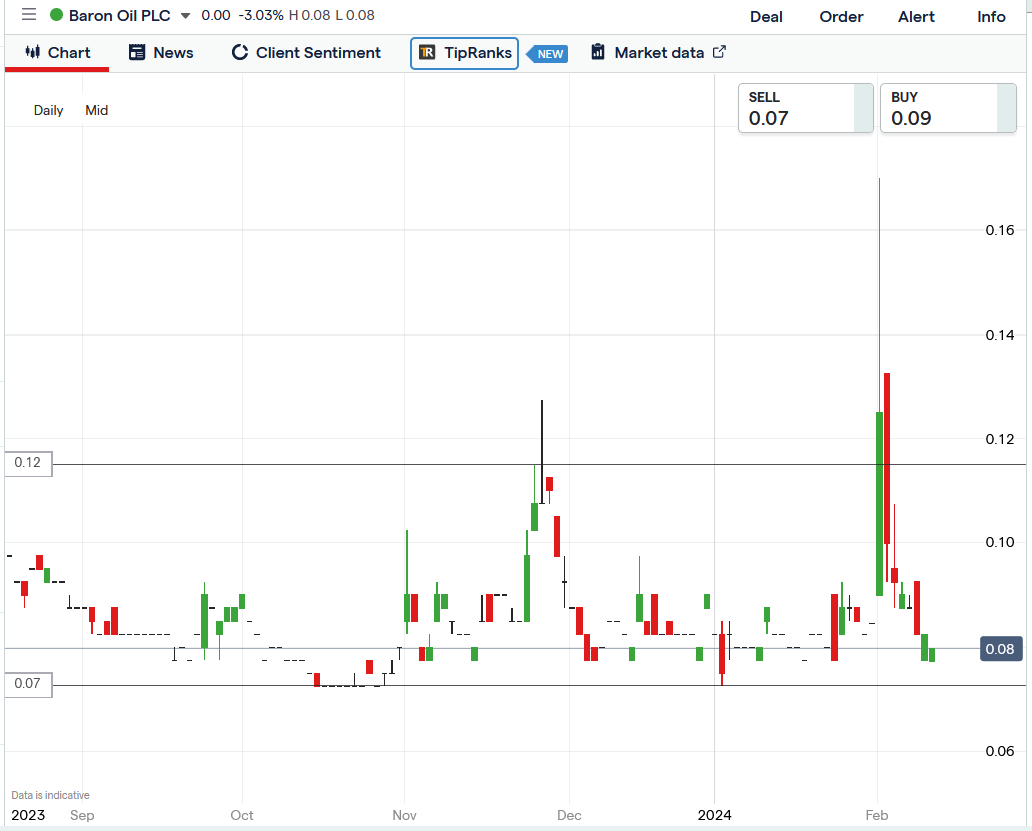Click the Oct date axis label
The width and height of the screenshot is (1032, 831).
(x=242, y=815)
